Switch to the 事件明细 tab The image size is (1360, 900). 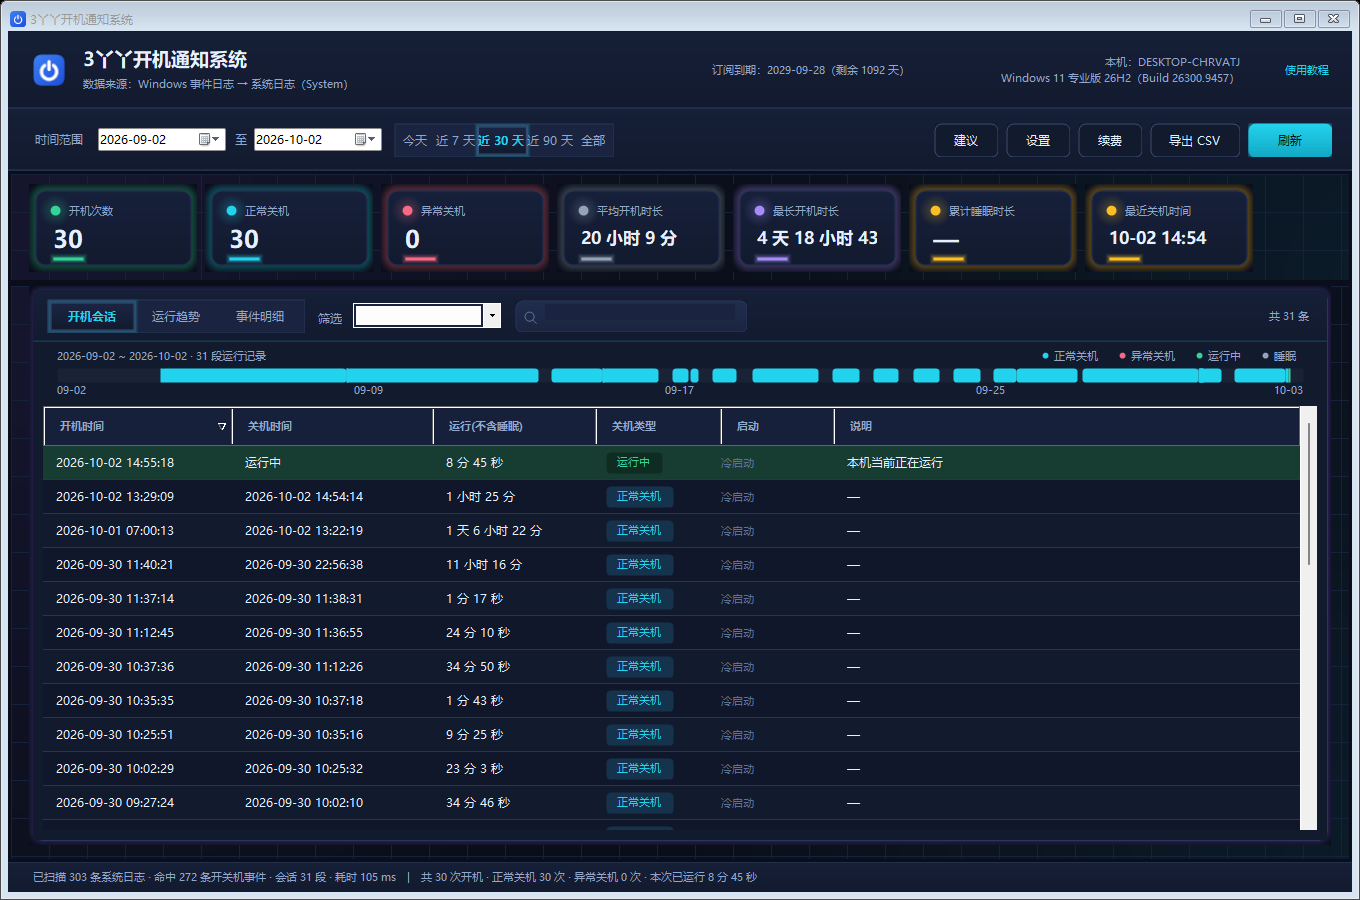(x=260, y=316)
